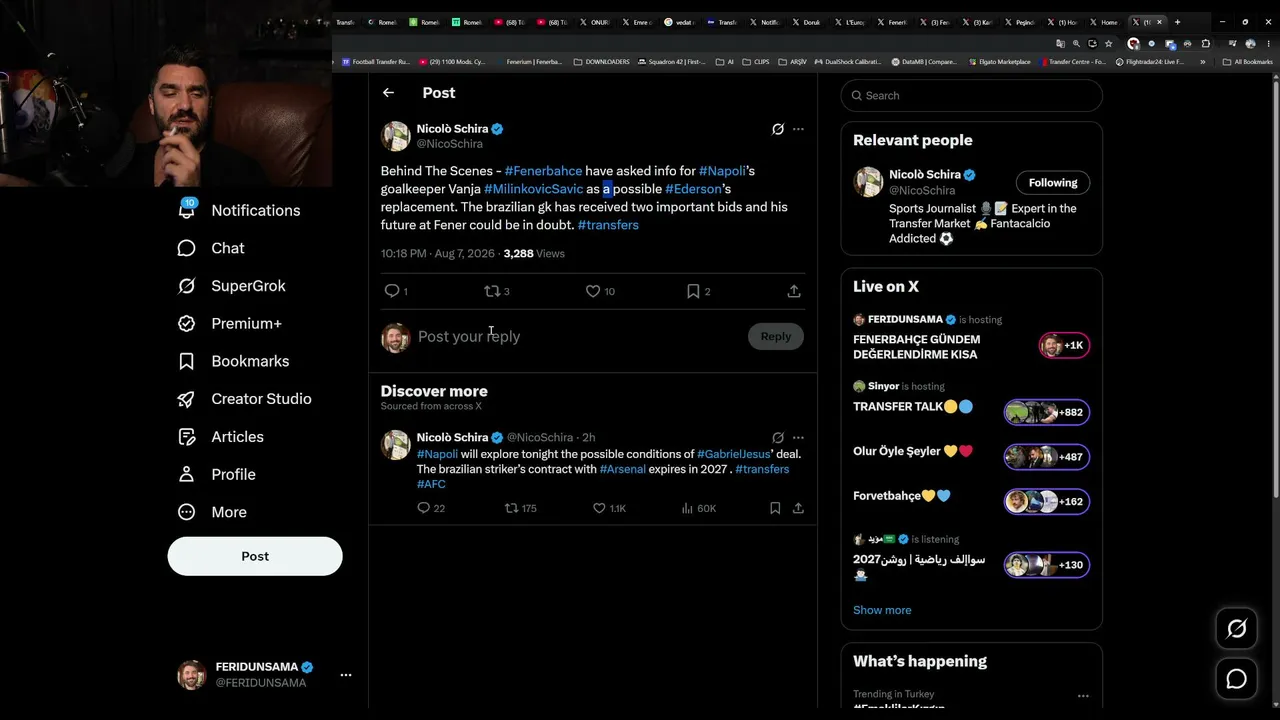Bookmark the main post with 2 bookmarks
Screen dimensions: 1280x720
tap(693, 291)
